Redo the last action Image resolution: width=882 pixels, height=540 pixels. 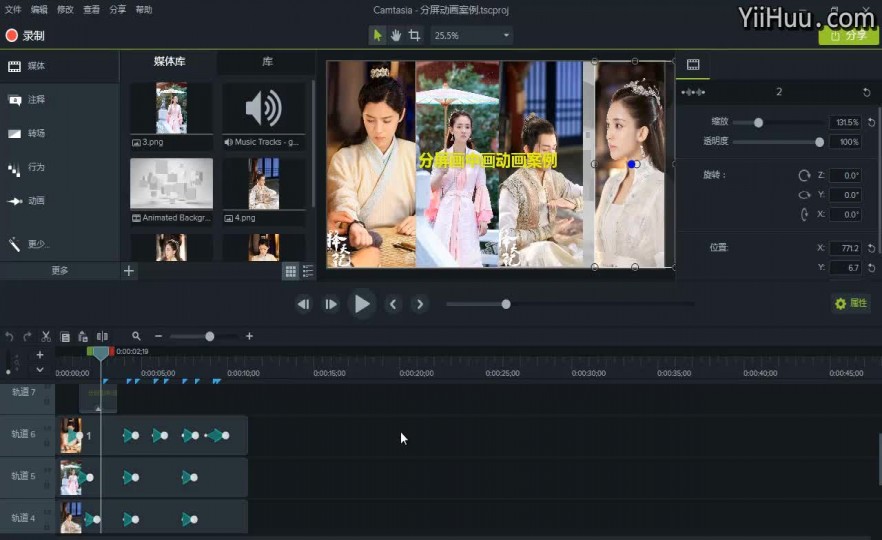pos(27,336)
